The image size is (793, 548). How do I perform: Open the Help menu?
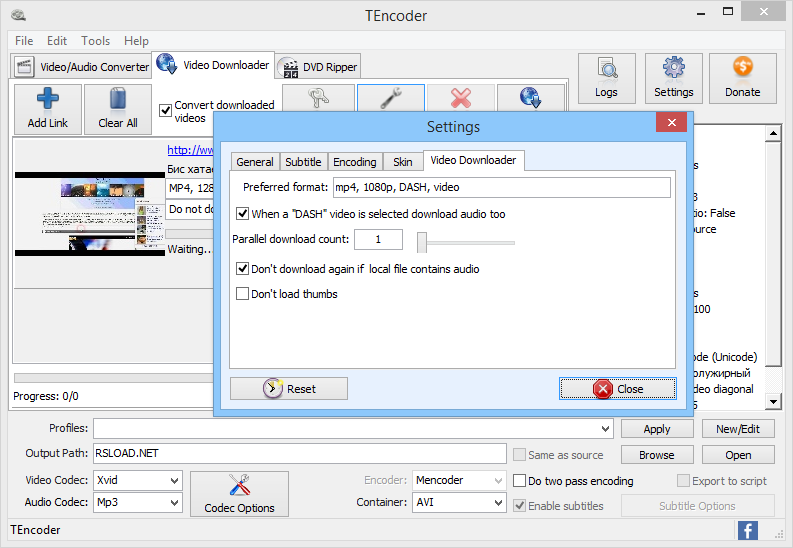(136, 41)
